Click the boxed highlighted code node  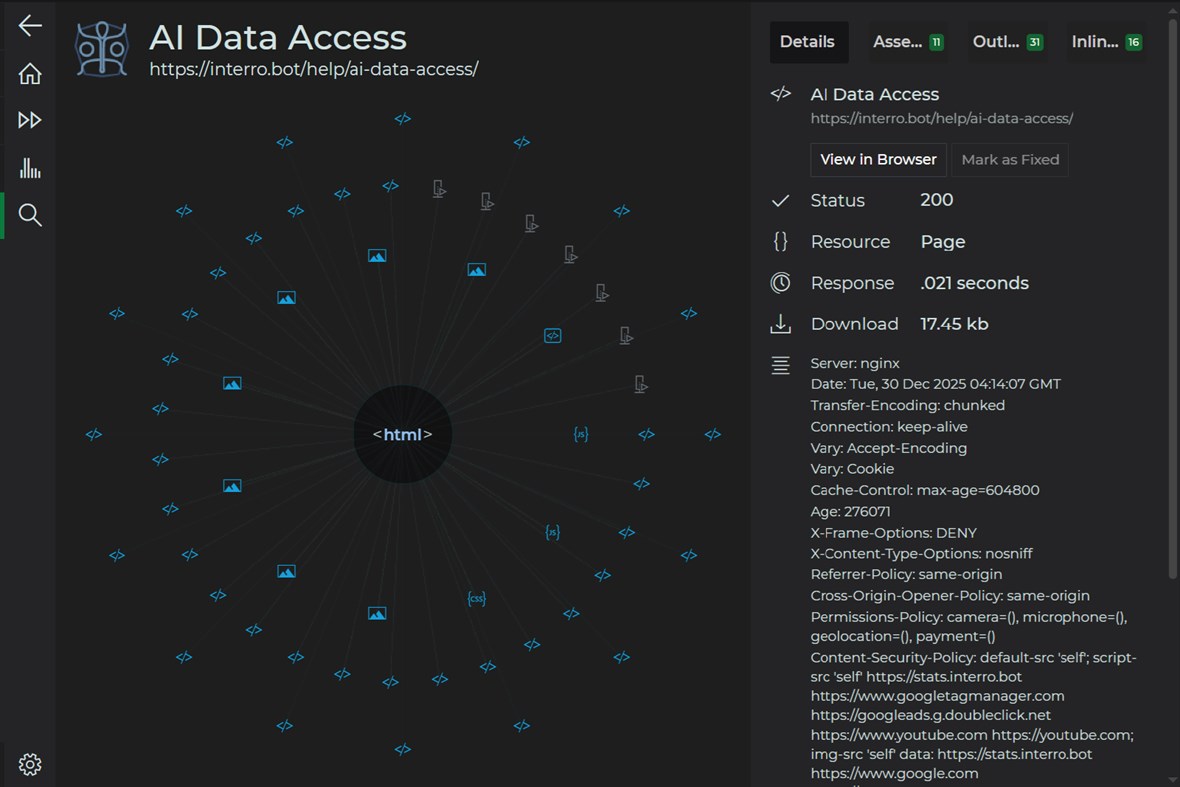[x=552, y=336]
